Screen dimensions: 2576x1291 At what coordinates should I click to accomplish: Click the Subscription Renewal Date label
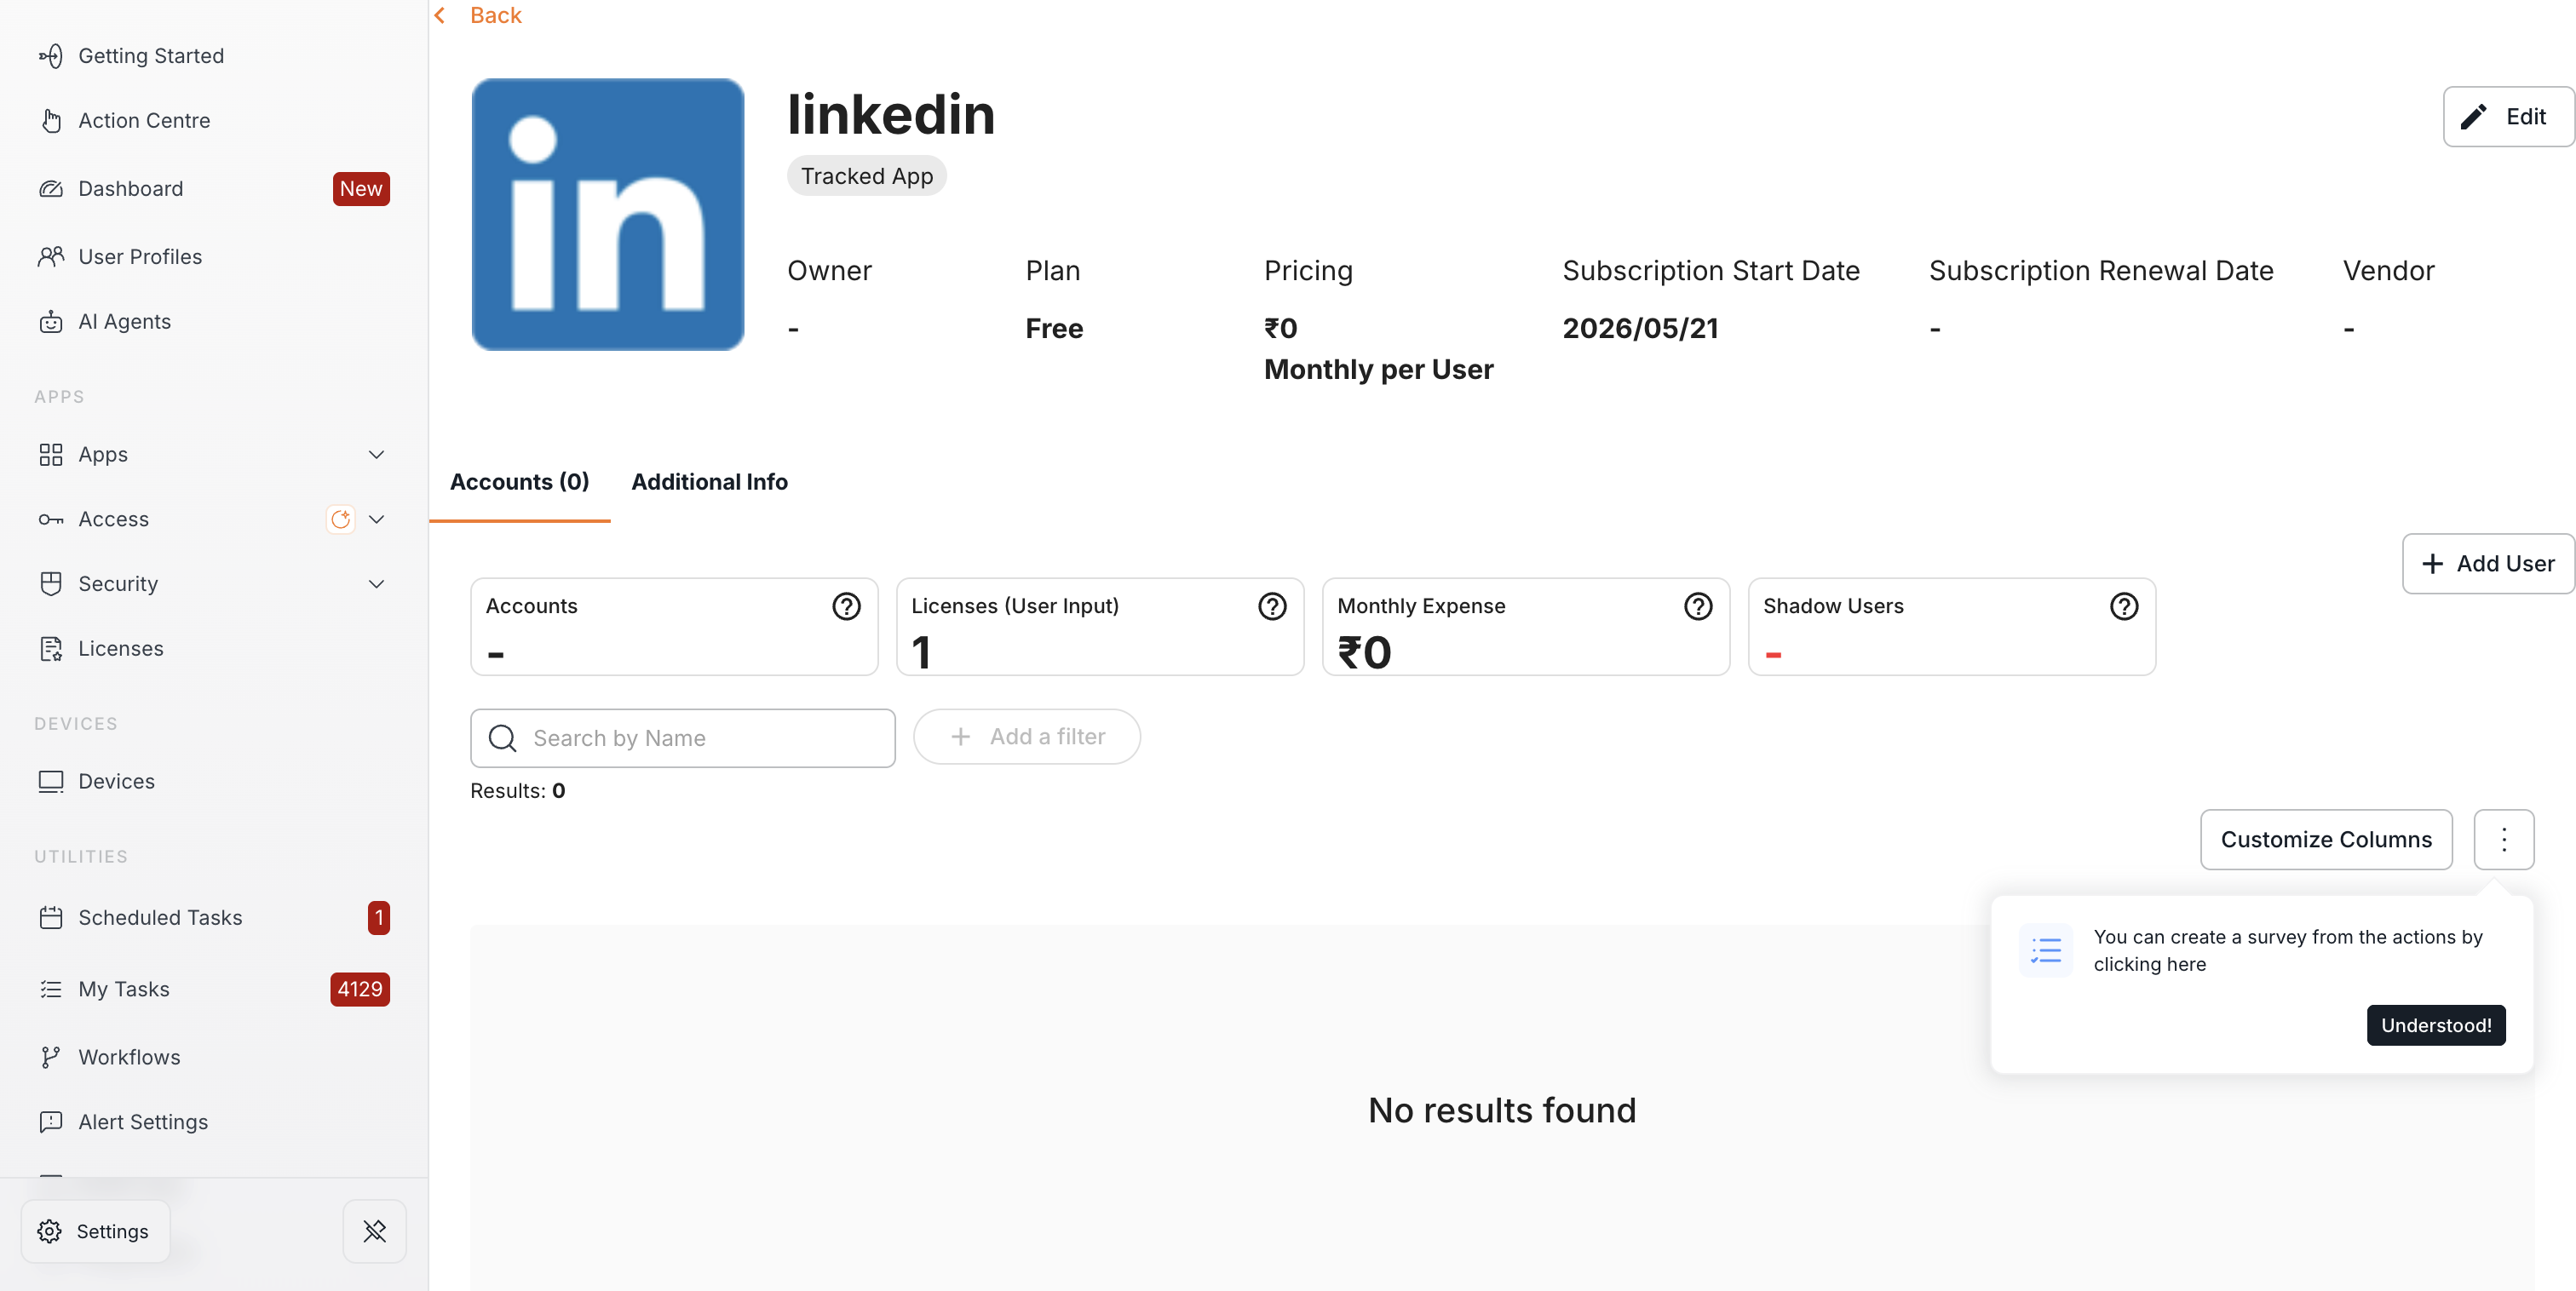click(x=2101, y=271)
